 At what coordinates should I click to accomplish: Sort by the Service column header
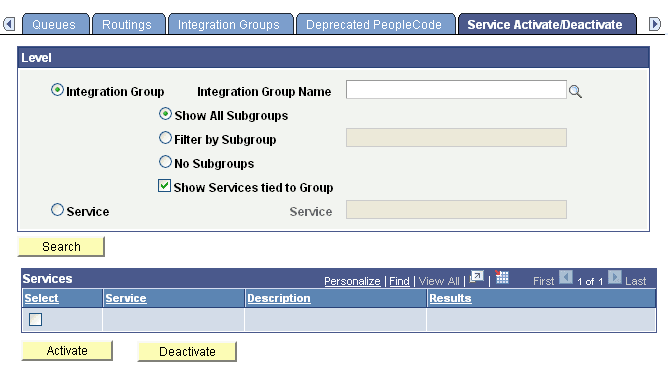126,298
